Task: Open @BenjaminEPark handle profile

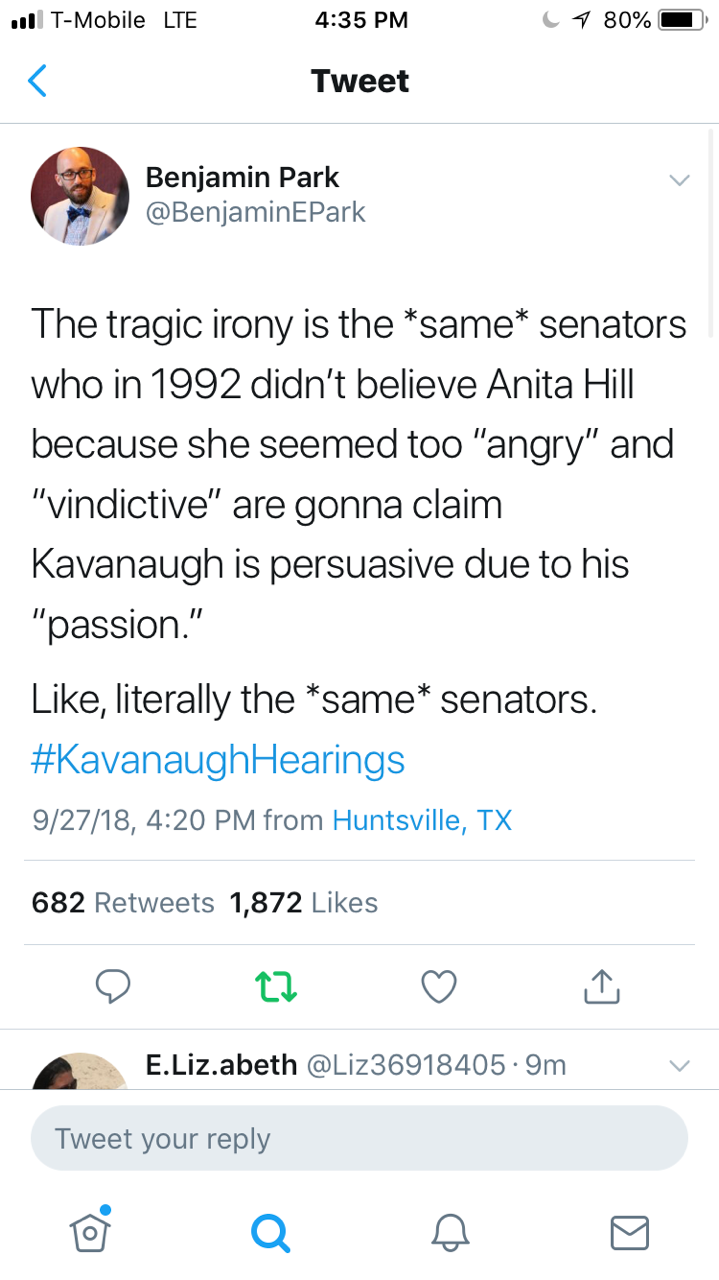Action: tap(256, 212)
